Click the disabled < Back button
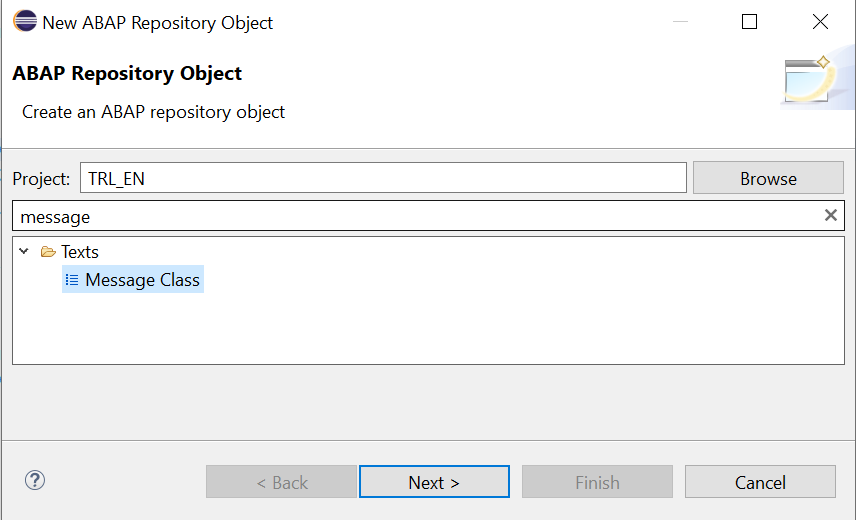 tap(282, 482)
